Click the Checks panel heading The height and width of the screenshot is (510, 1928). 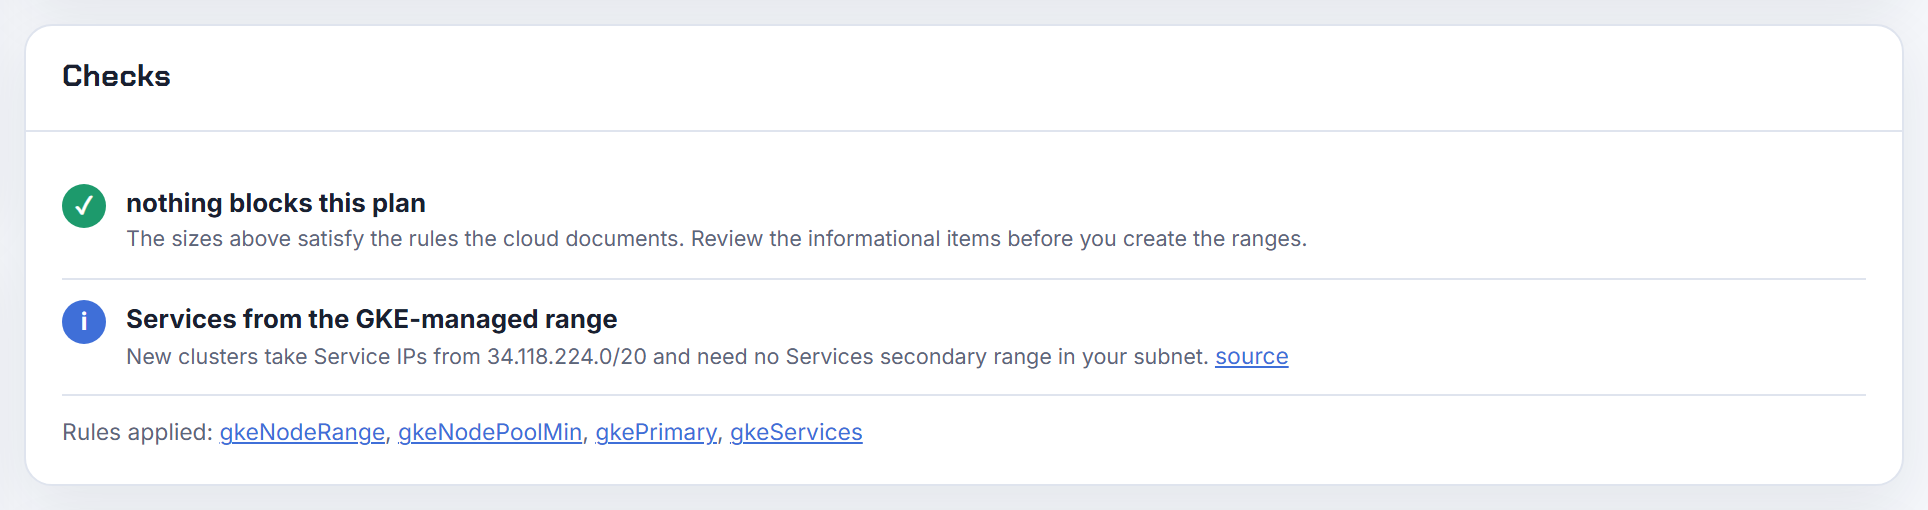click(x=116, y=76)
